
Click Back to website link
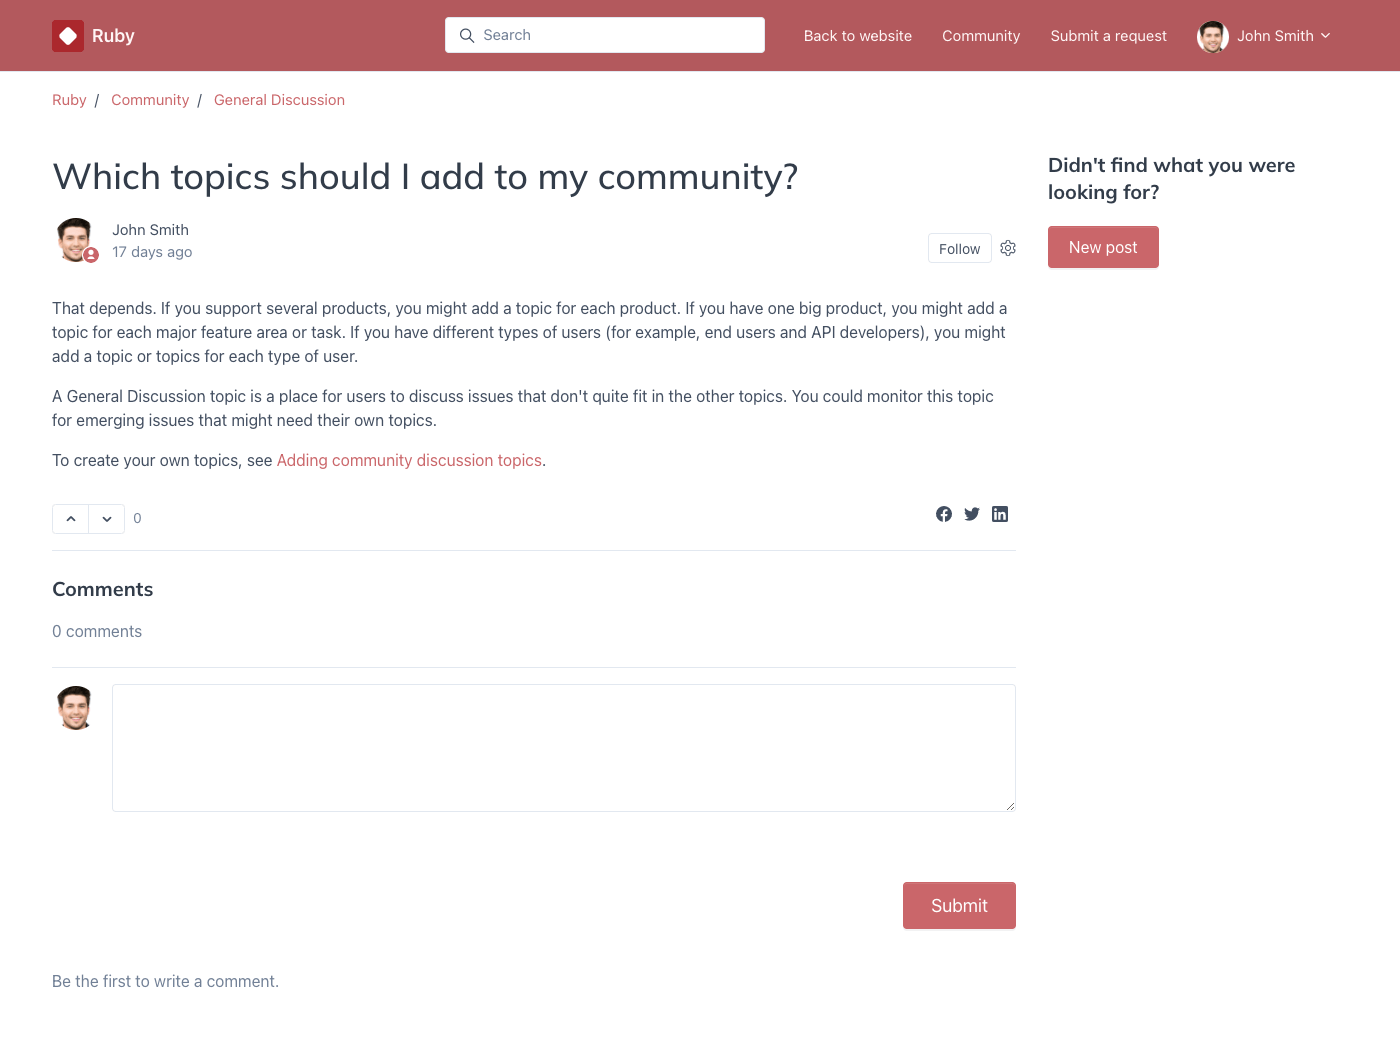tap(858, 36)
